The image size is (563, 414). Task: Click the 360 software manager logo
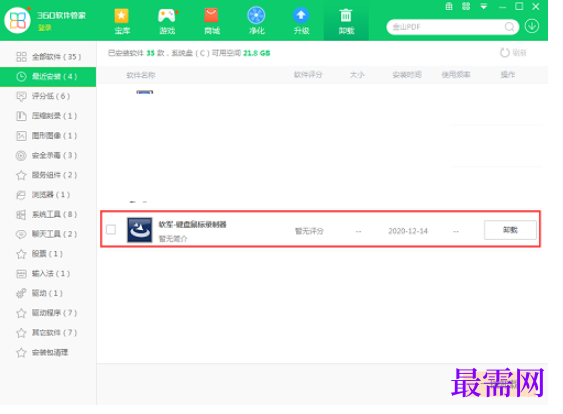(17, 20)
